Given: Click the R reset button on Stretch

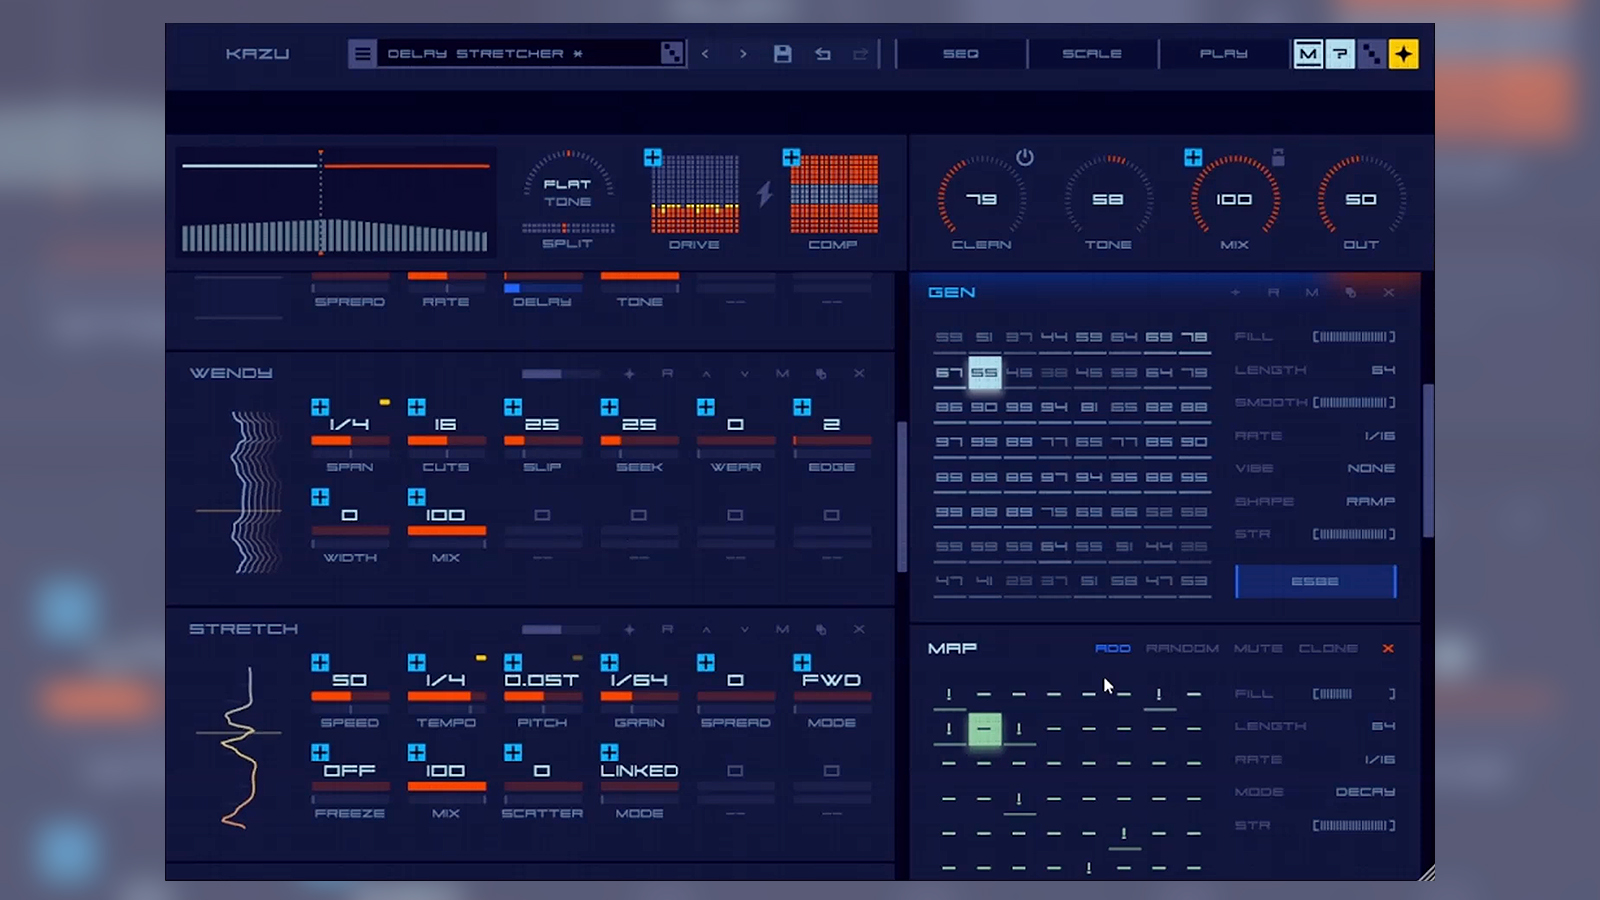Looking at the screenshot, I should tap(667, 629).
